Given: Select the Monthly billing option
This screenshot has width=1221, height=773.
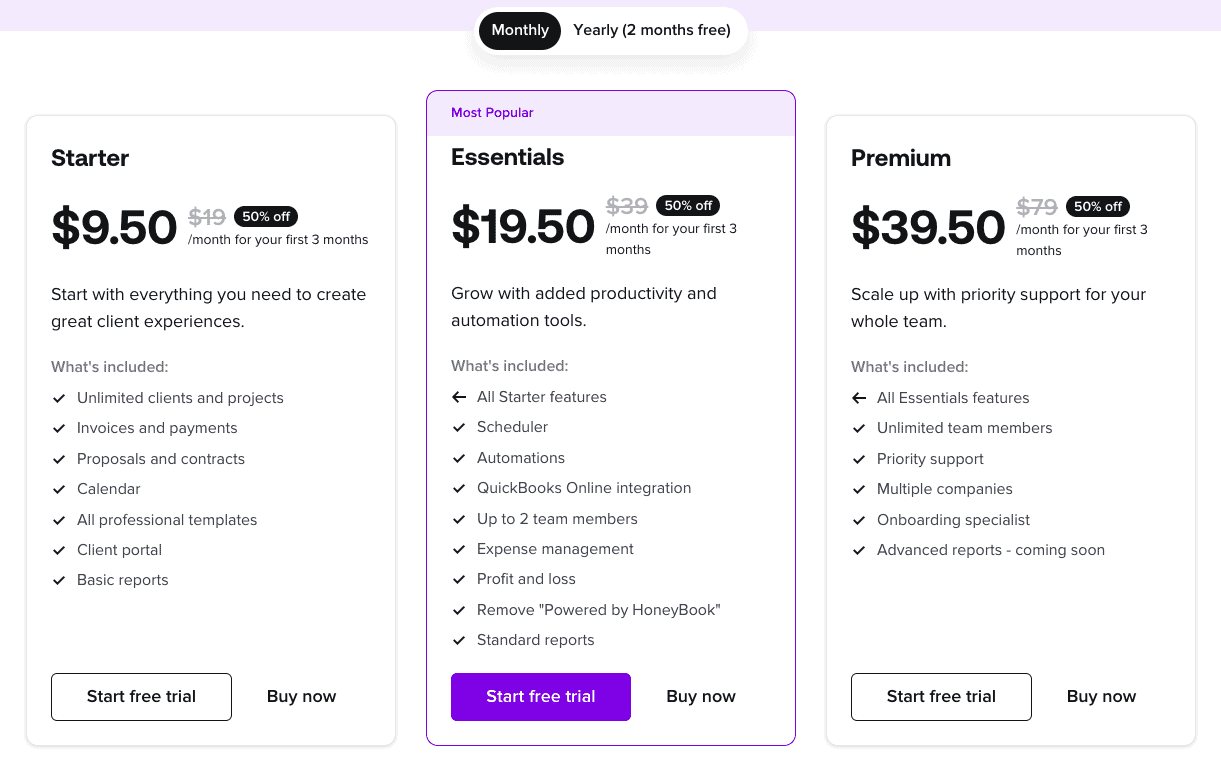Looking at the screenshot, I should (519, 30).
